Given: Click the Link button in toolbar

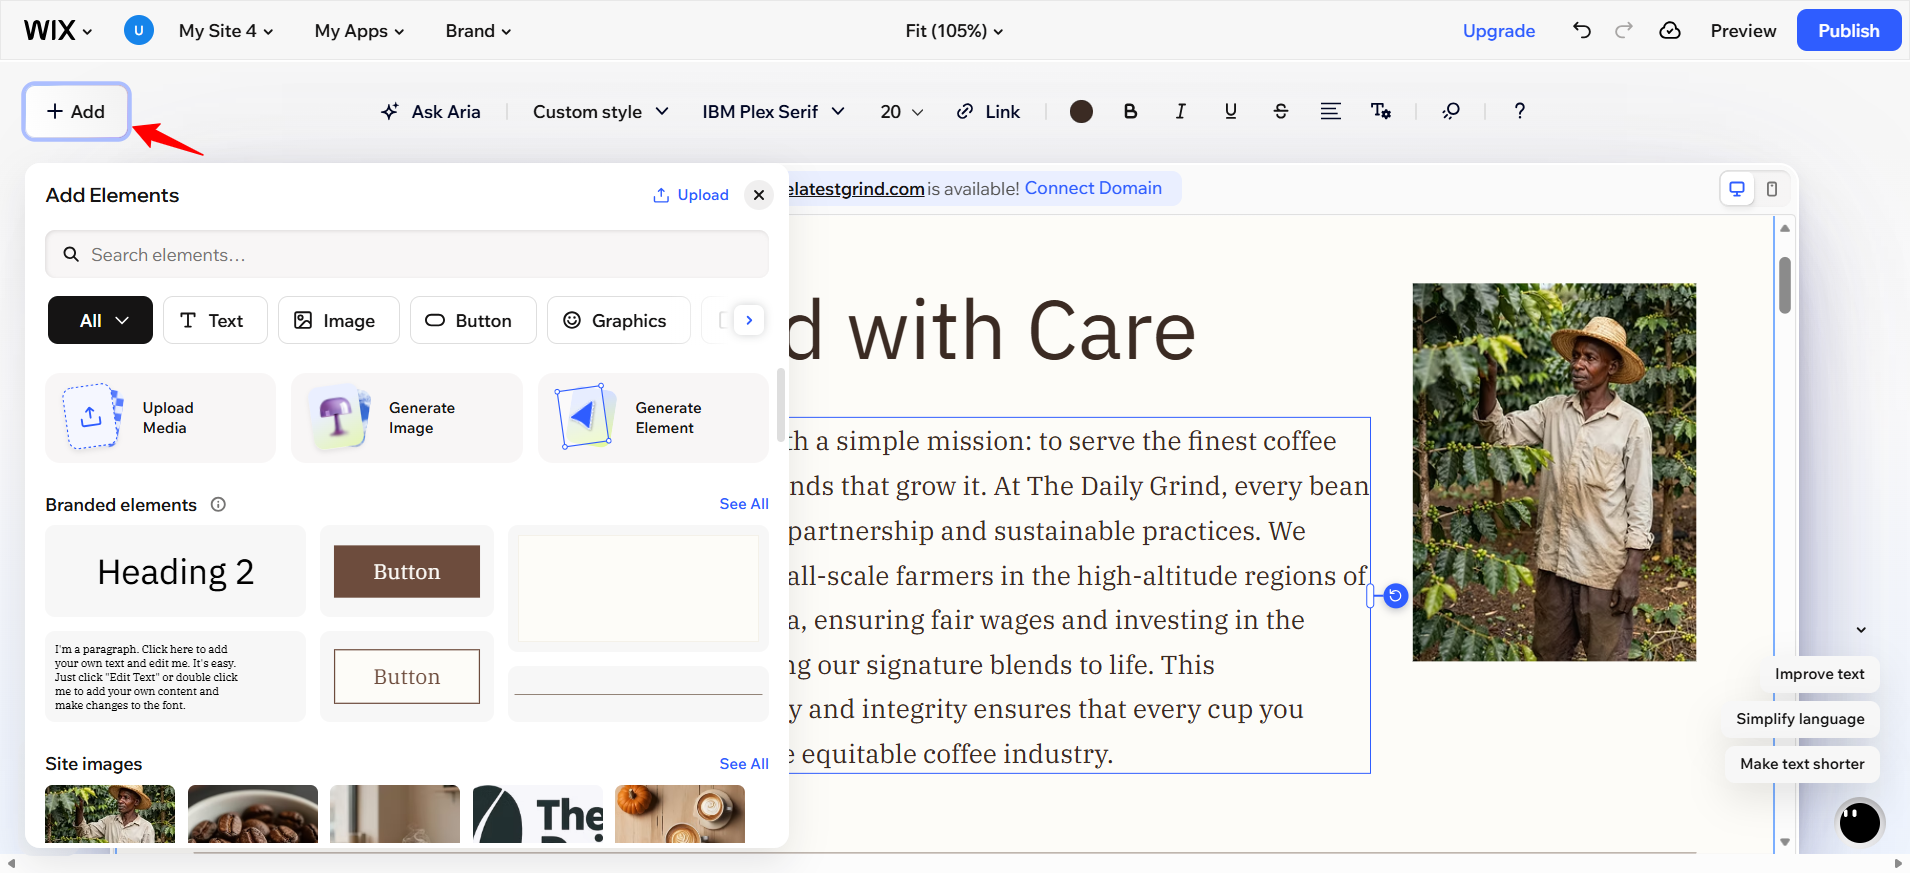Looking at the screenshot, I should (x=988, y=111).
